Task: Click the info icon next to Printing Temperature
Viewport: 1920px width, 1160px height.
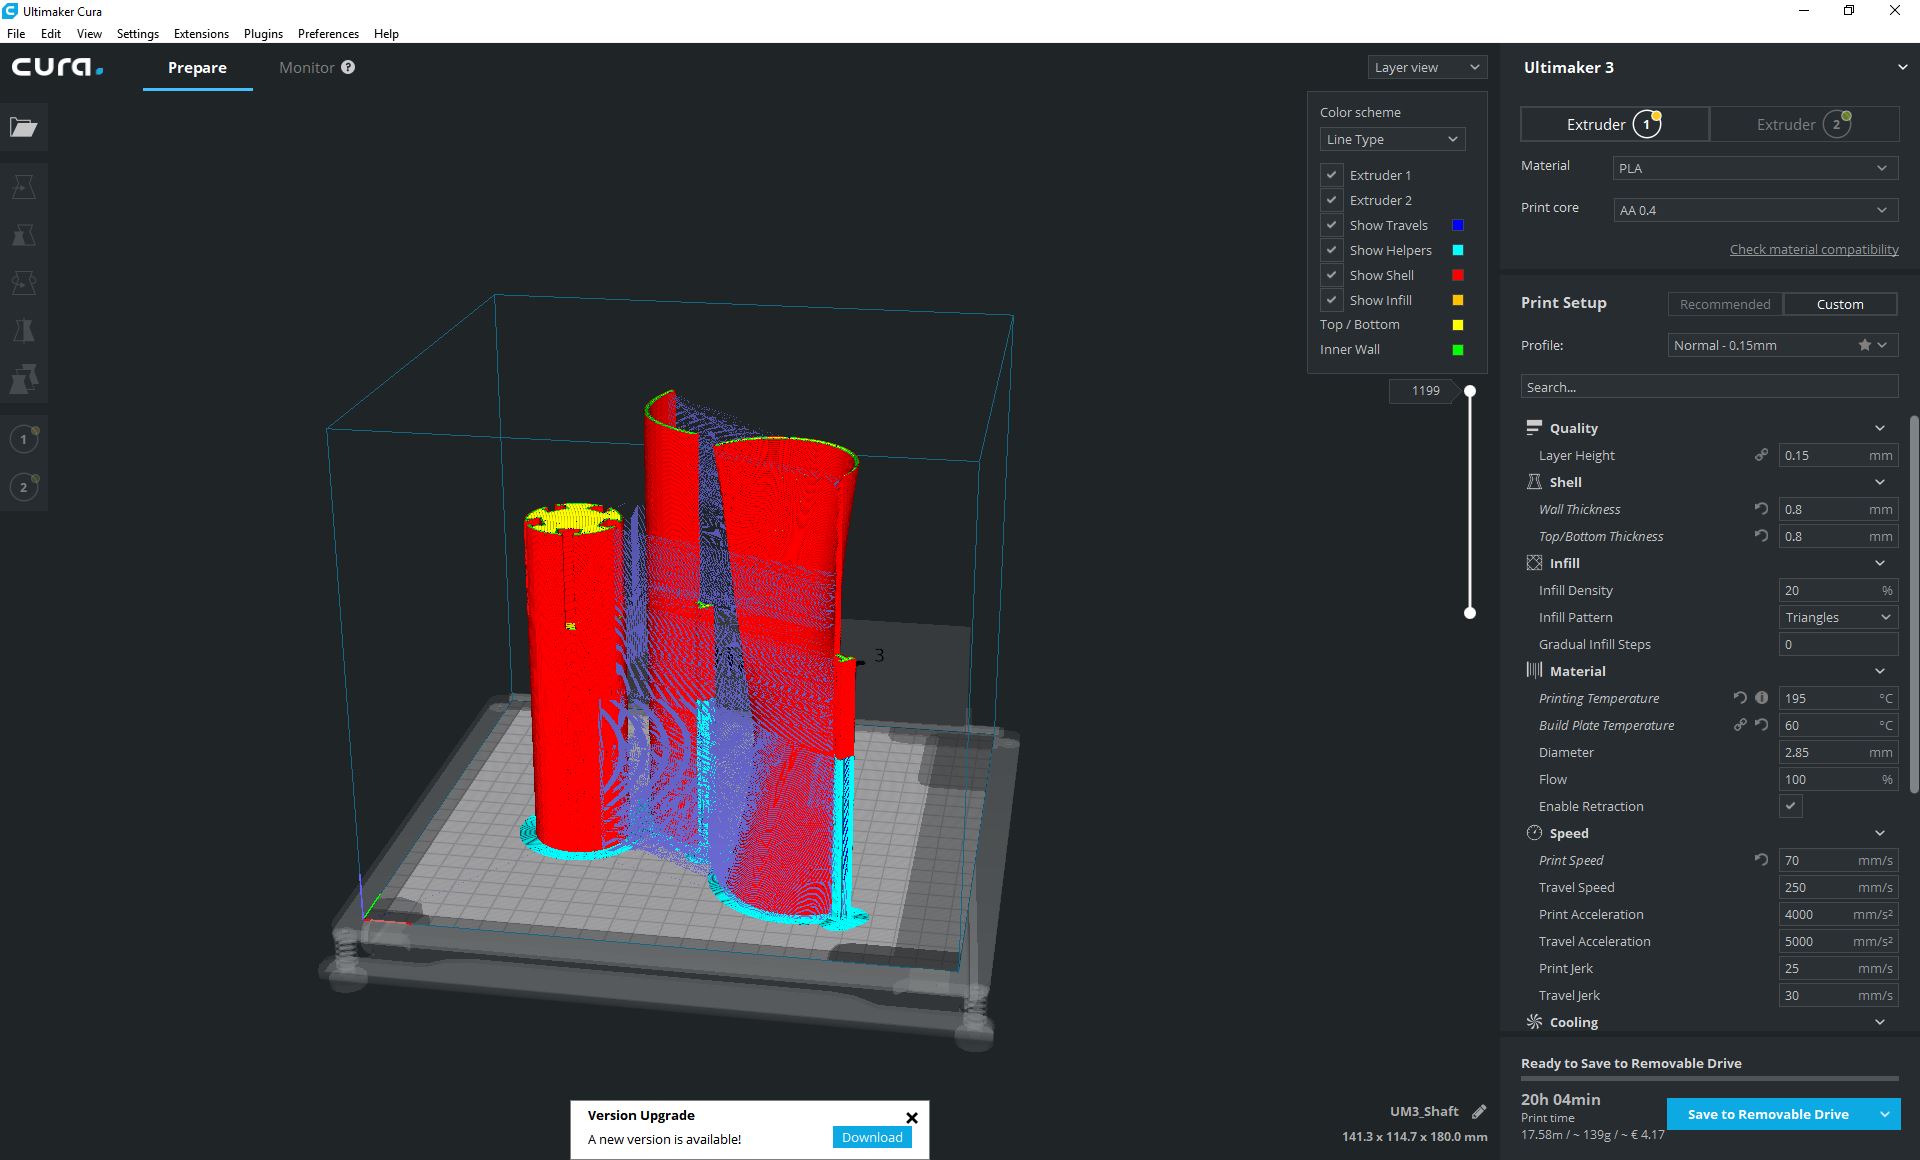Action: pyautogui.click(x=1761, y=698)
